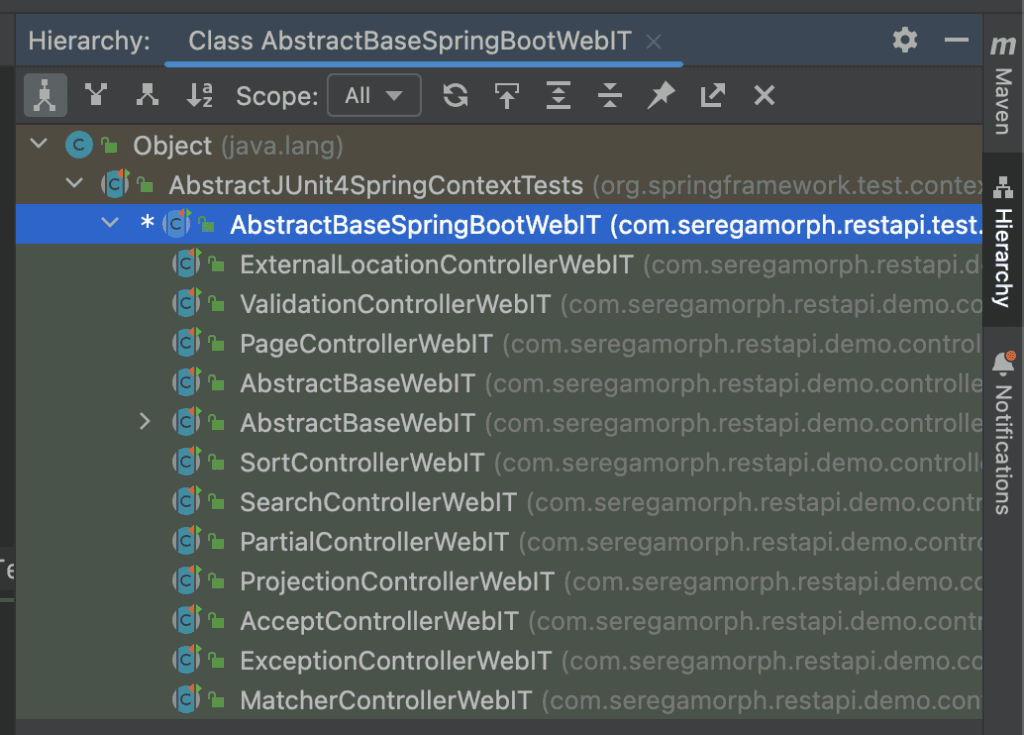Collapse the AbstractBaseSpringBootWebIT node
This screenshot has width=1024, height=735.
[x=110, y=223]
